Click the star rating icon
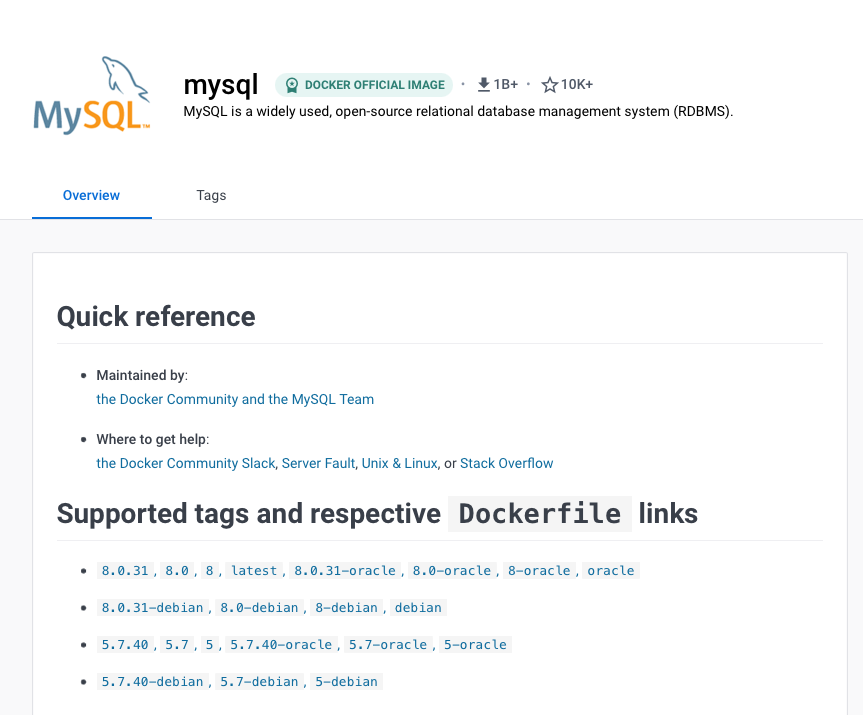 click(549, 85)
